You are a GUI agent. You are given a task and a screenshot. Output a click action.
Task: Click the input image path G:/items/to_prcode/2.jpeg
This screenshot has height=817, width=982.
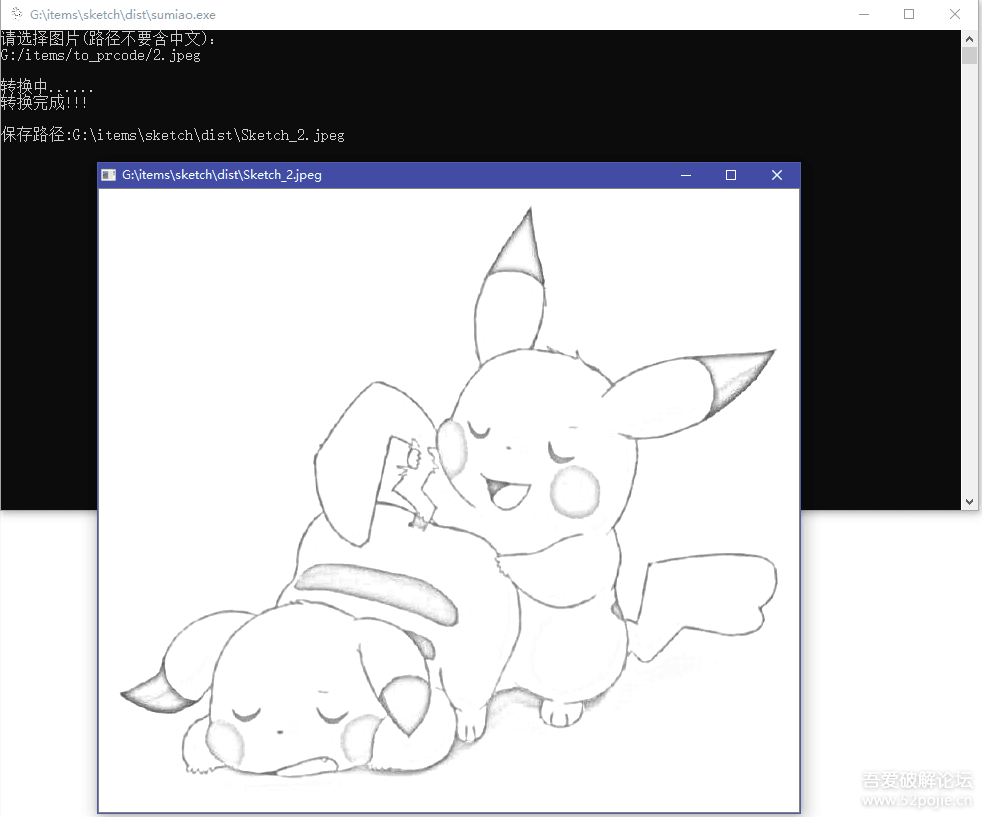pos(99,55)
